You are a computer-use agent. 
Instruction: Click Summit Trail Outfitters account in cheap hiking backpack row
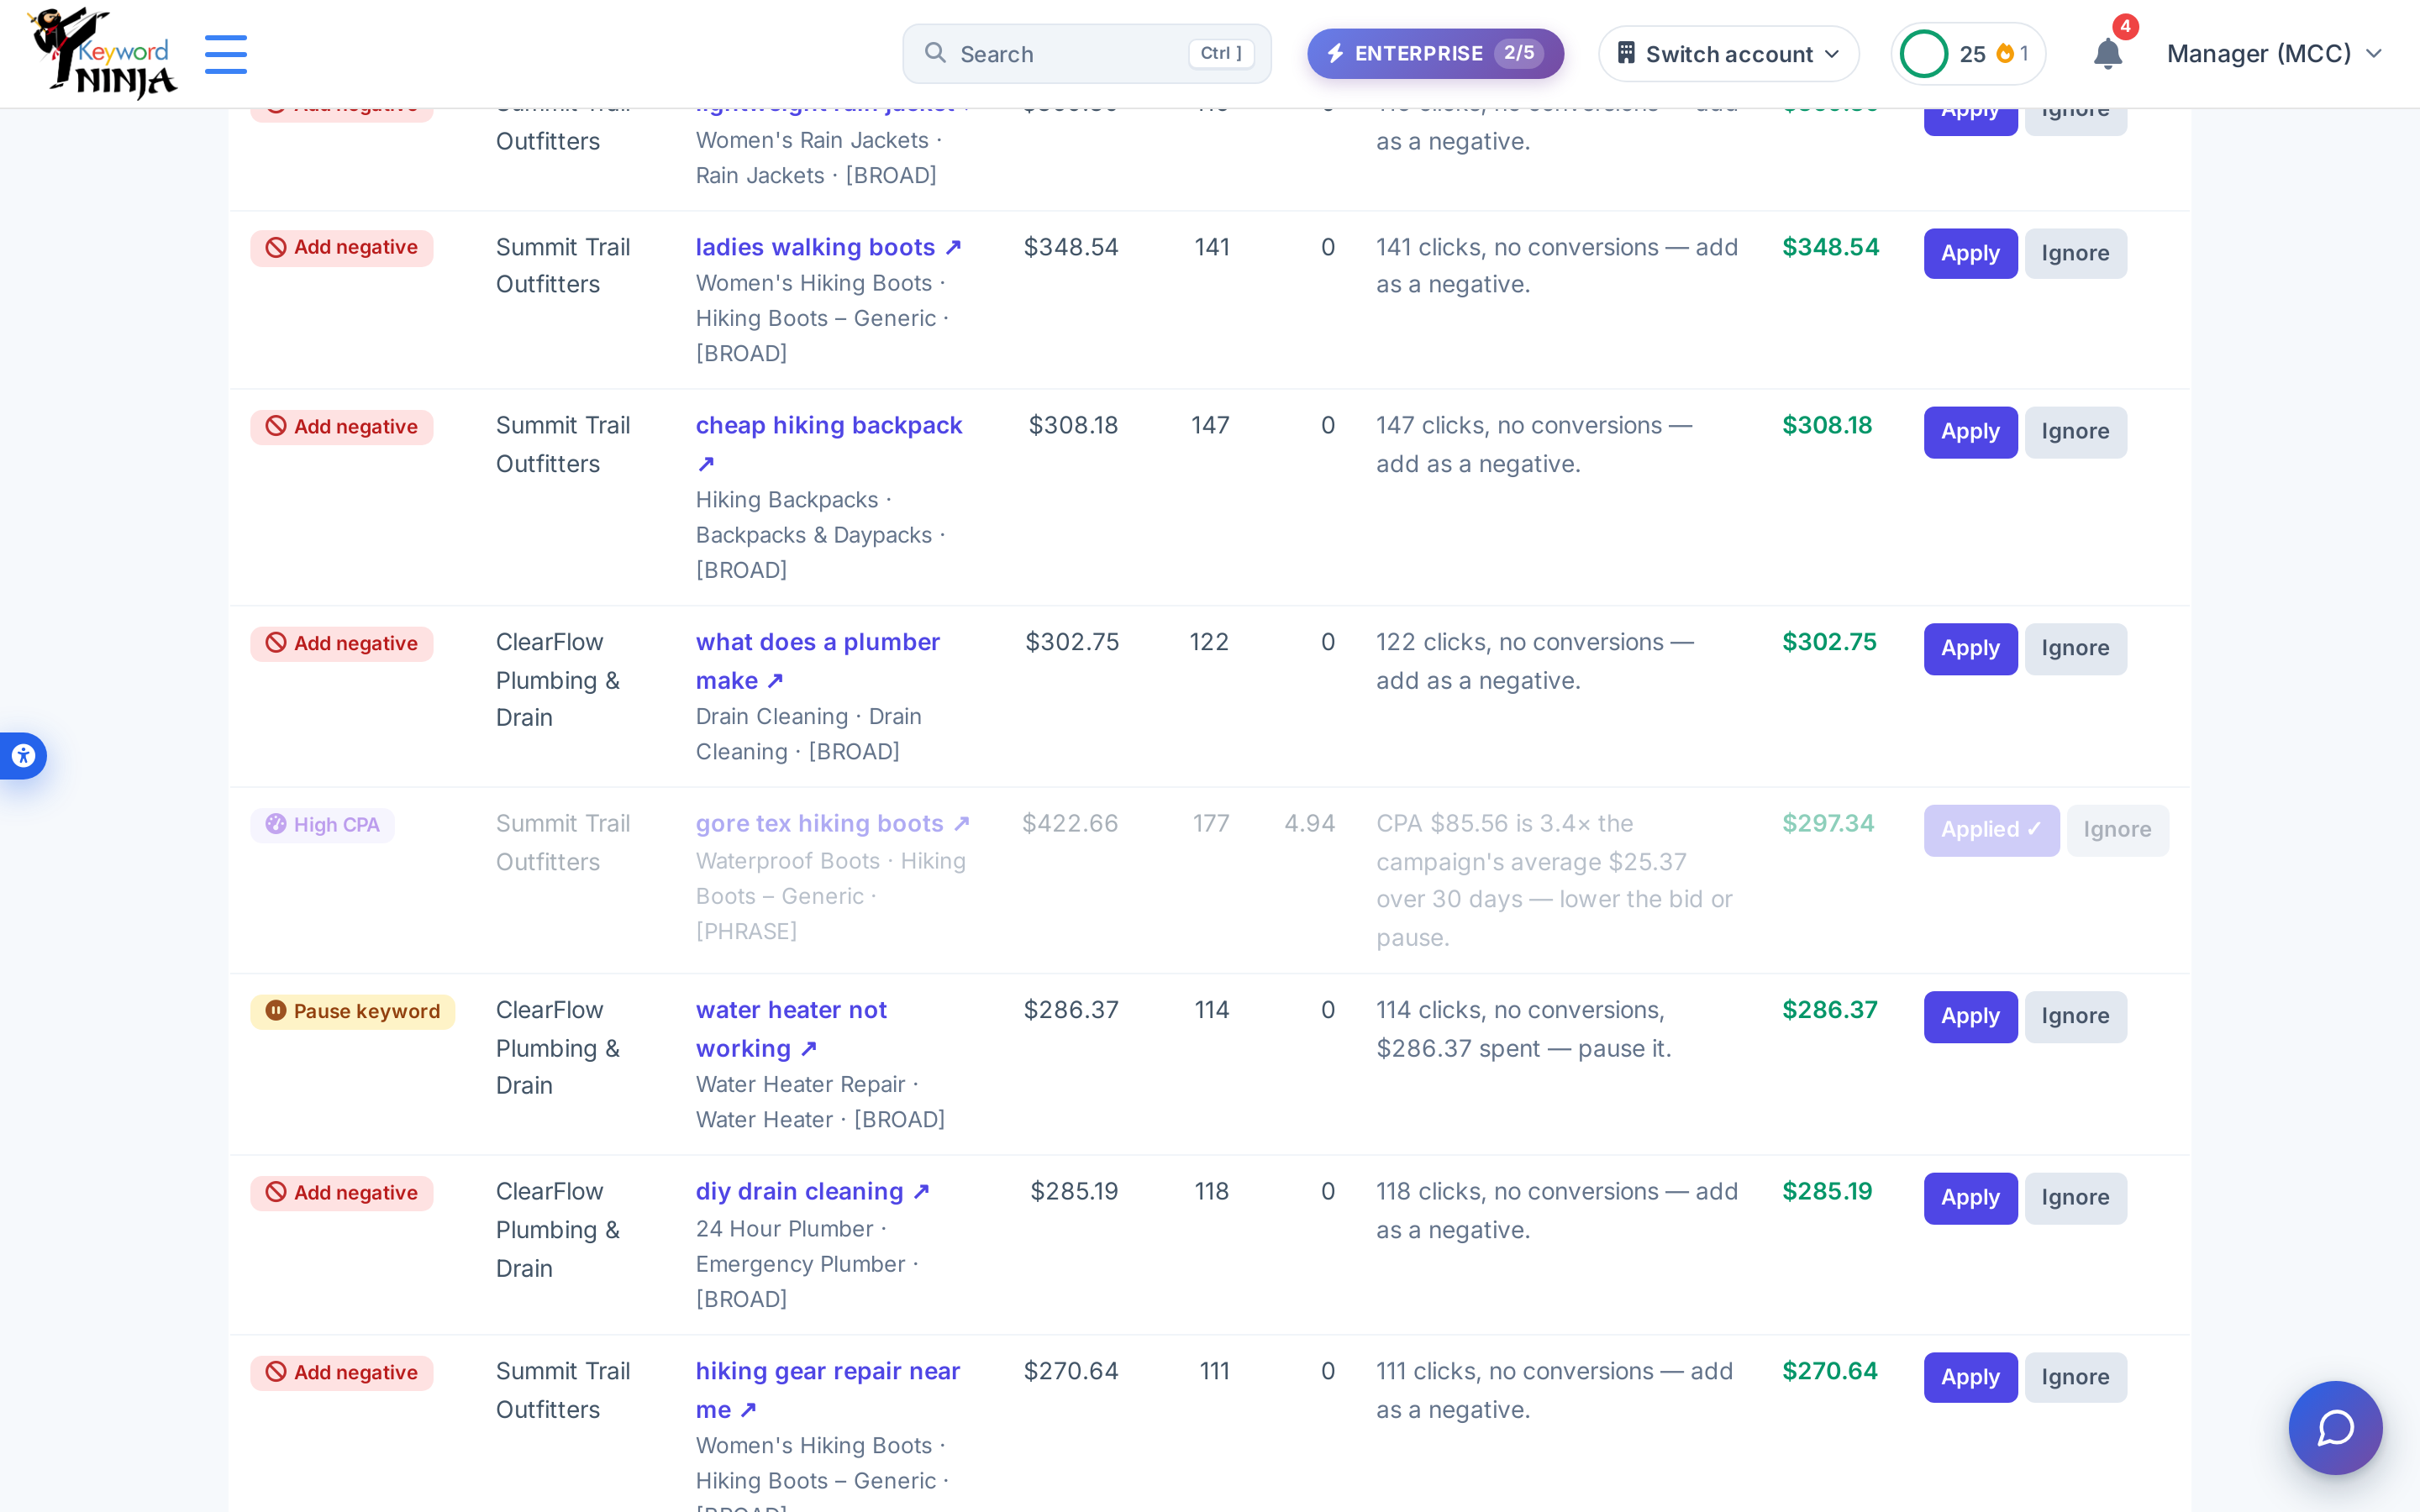point(563,445)
